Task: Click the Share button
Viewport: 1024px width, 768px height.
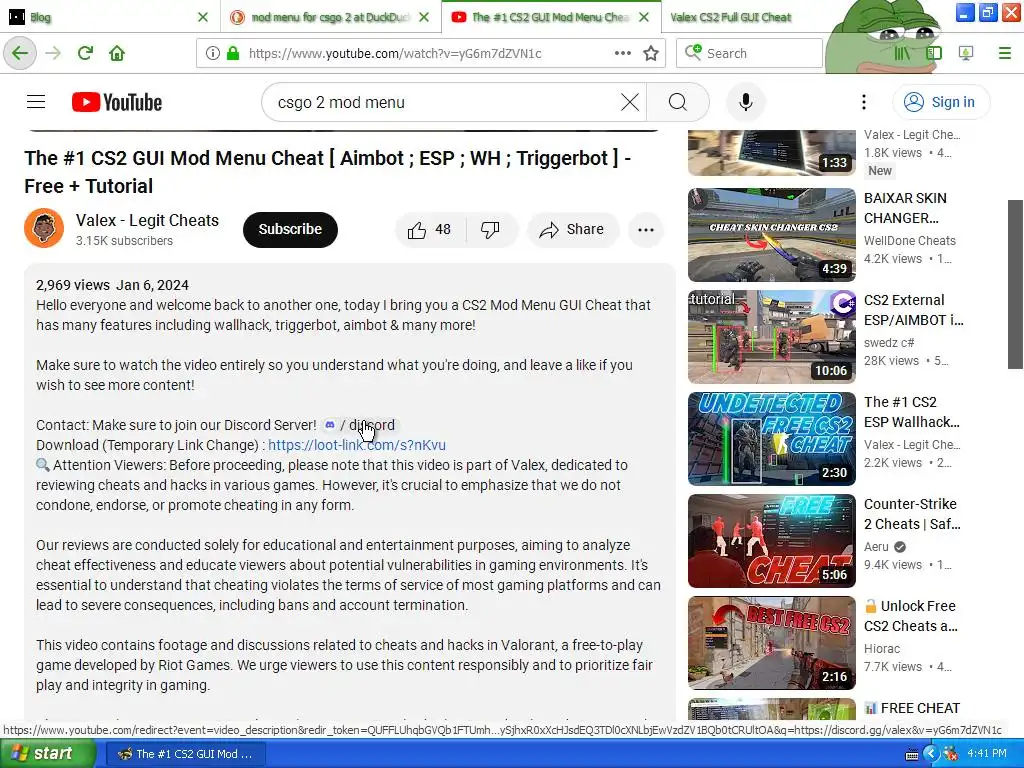Action: click(573, 229)
